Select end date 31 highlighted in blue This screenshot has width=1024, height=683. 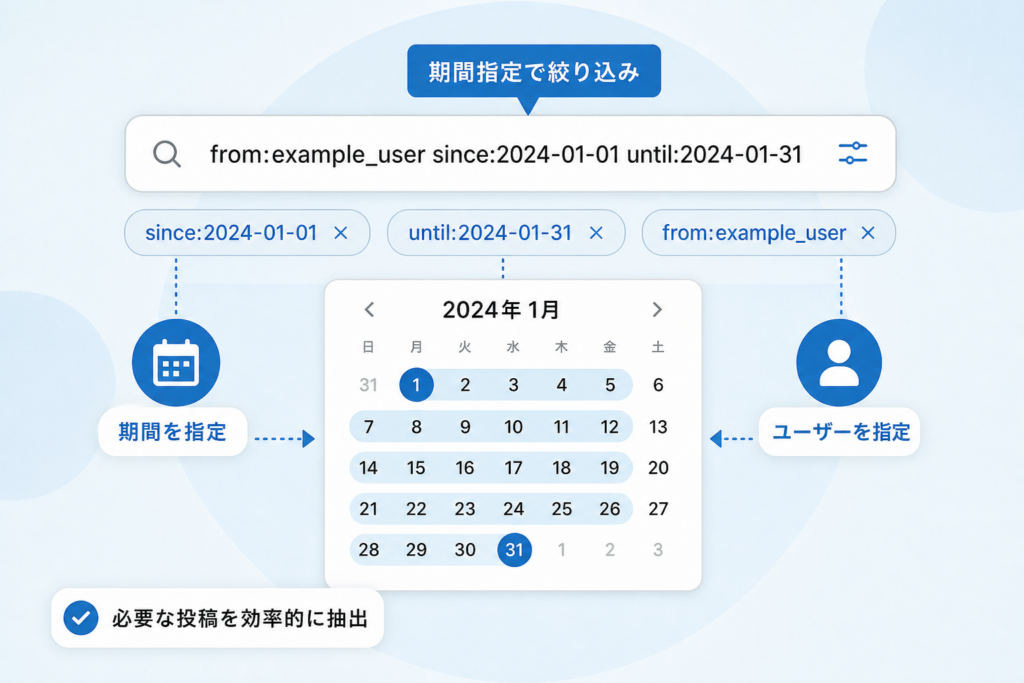point(515,550)
